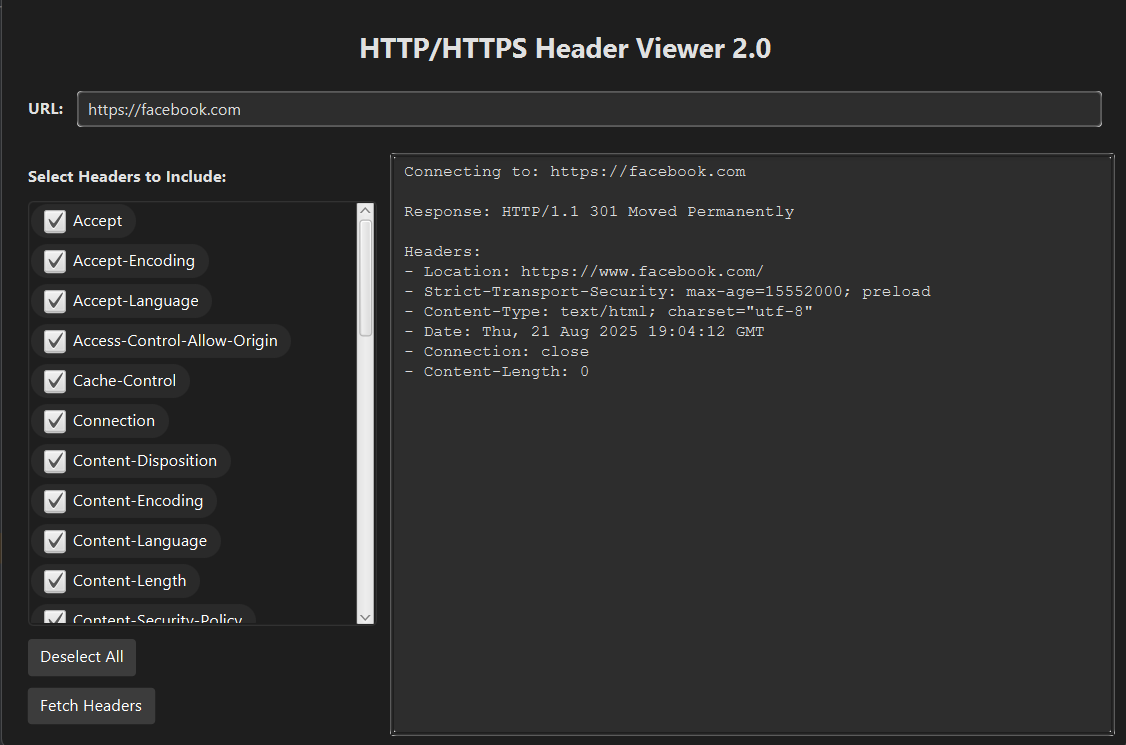Click the 'HTTP/HTTPS Header Viewer 2.0' title

click(565, 49)
